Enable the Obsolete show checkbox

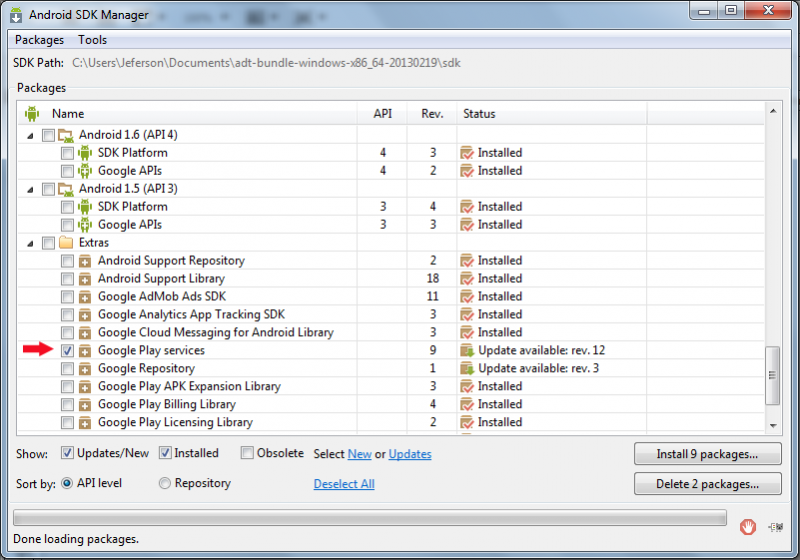point(247,452)
